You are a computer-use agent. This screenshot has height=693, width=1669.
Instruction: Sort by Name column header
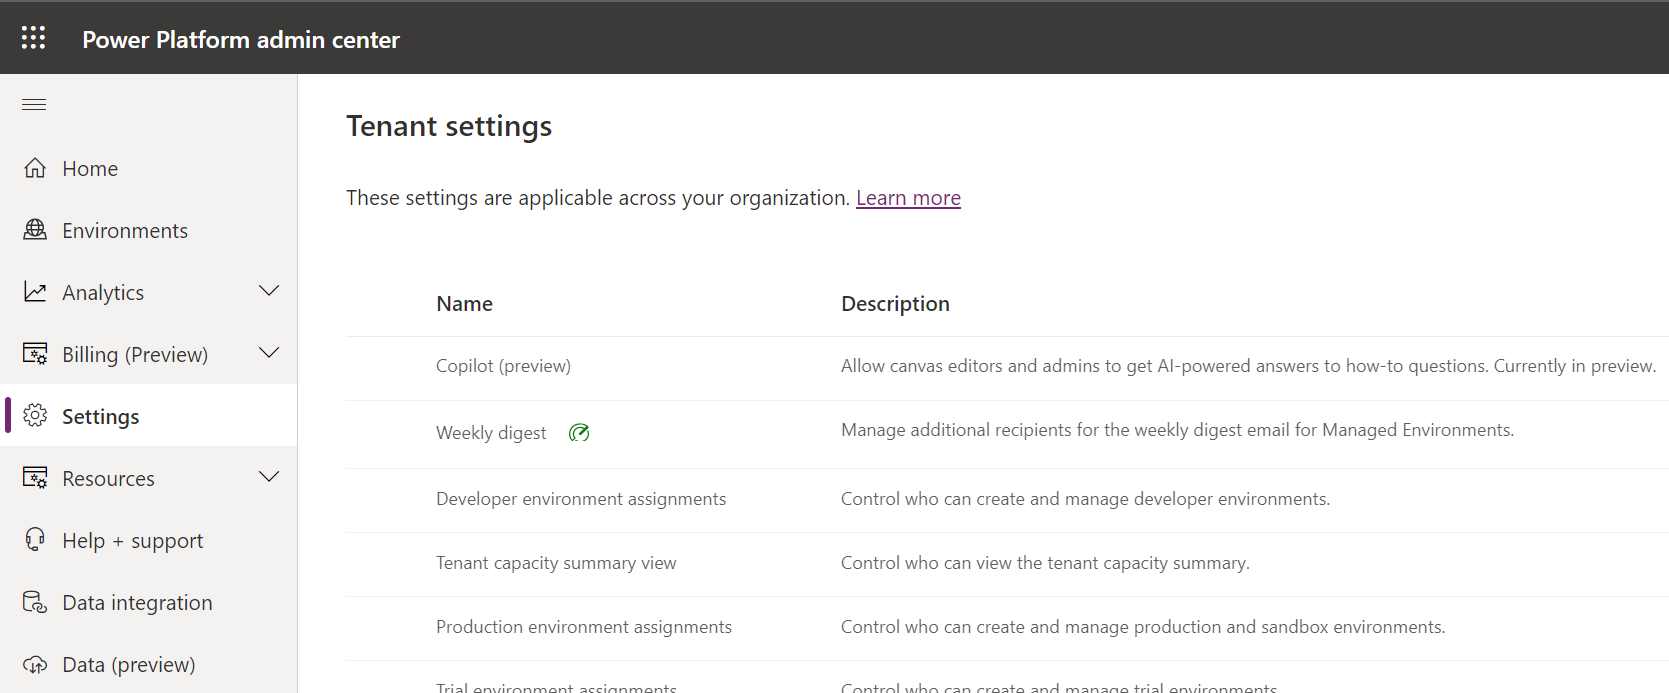point(464,304)
